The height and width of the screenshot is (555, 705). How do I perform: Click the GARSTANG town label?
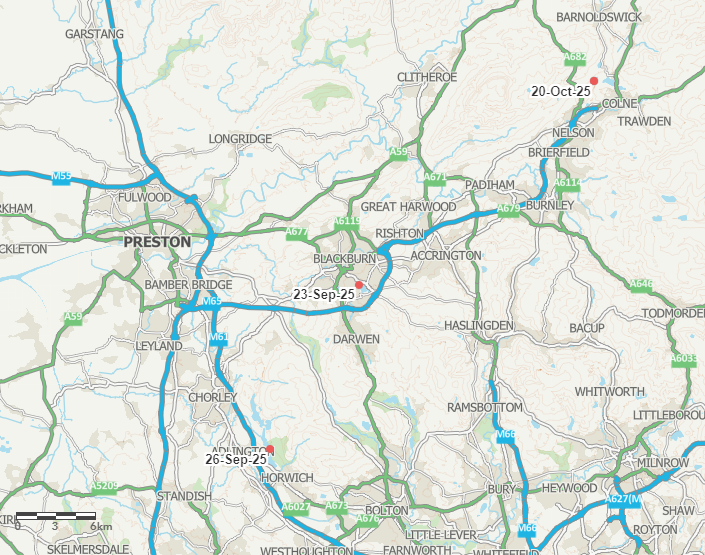[x=94, y=34]
